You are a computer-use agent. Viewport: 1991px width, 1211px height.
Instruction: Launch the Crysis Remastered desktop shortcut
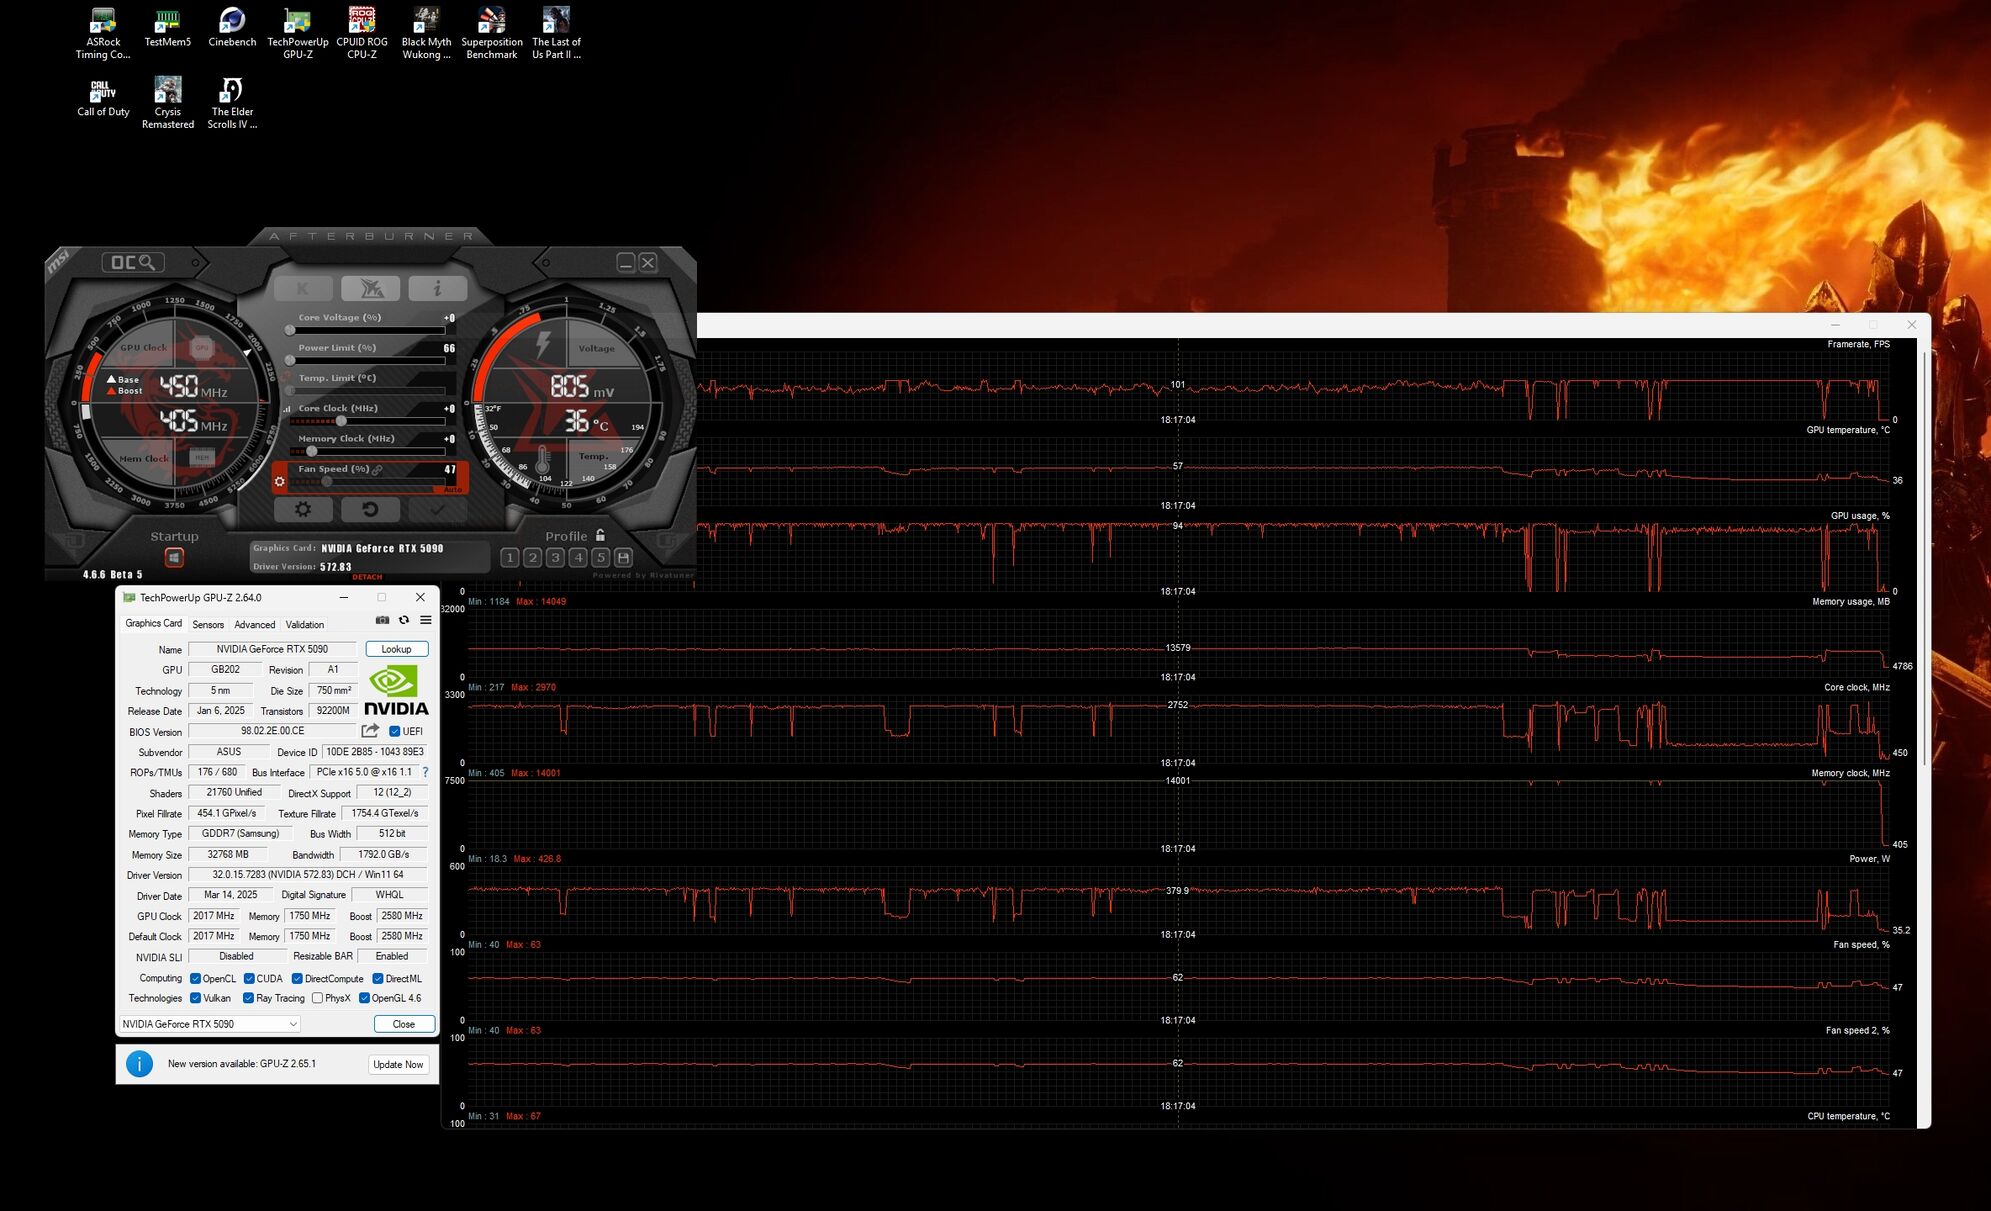click(167, 103)
